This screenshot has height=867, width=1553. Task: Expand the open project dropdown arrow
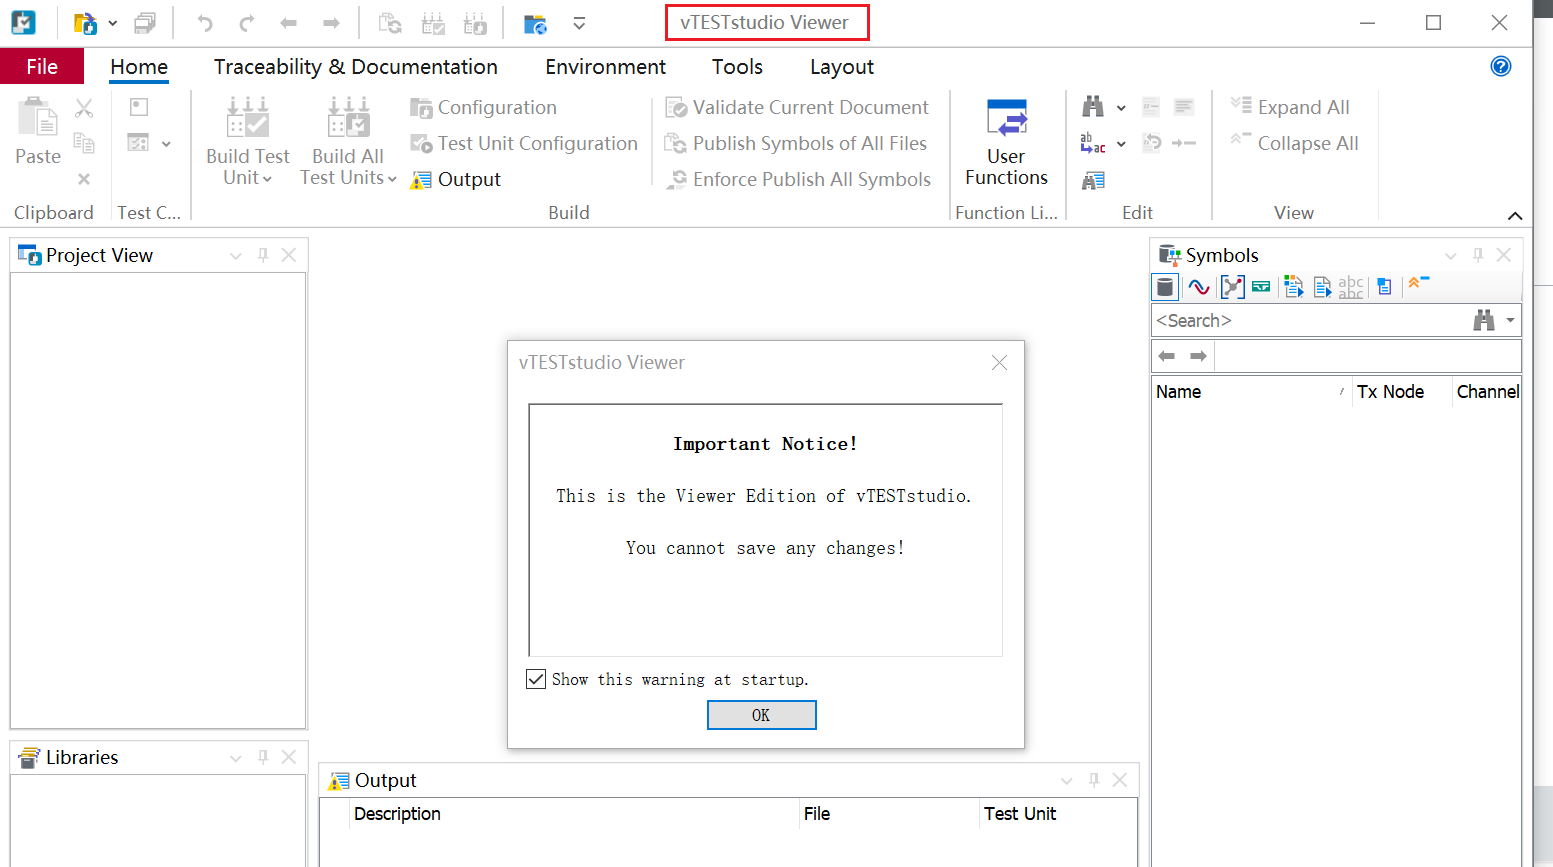click(x=112, y=23)
